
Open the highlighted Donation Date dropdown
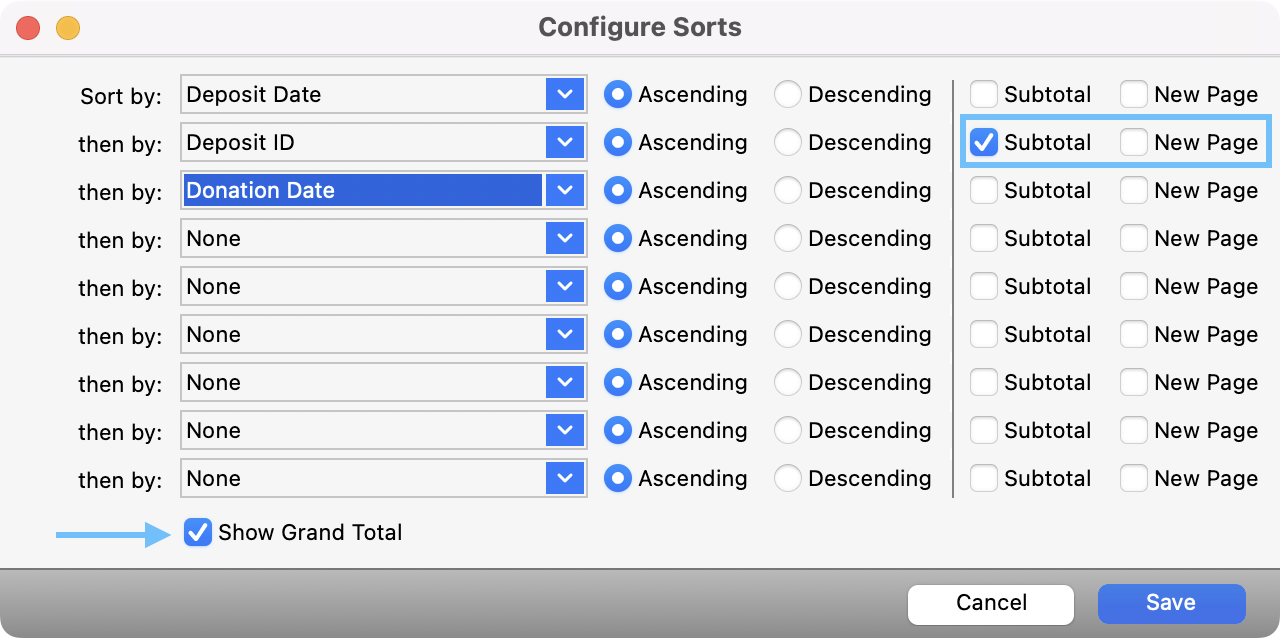[x=564, y=191]
